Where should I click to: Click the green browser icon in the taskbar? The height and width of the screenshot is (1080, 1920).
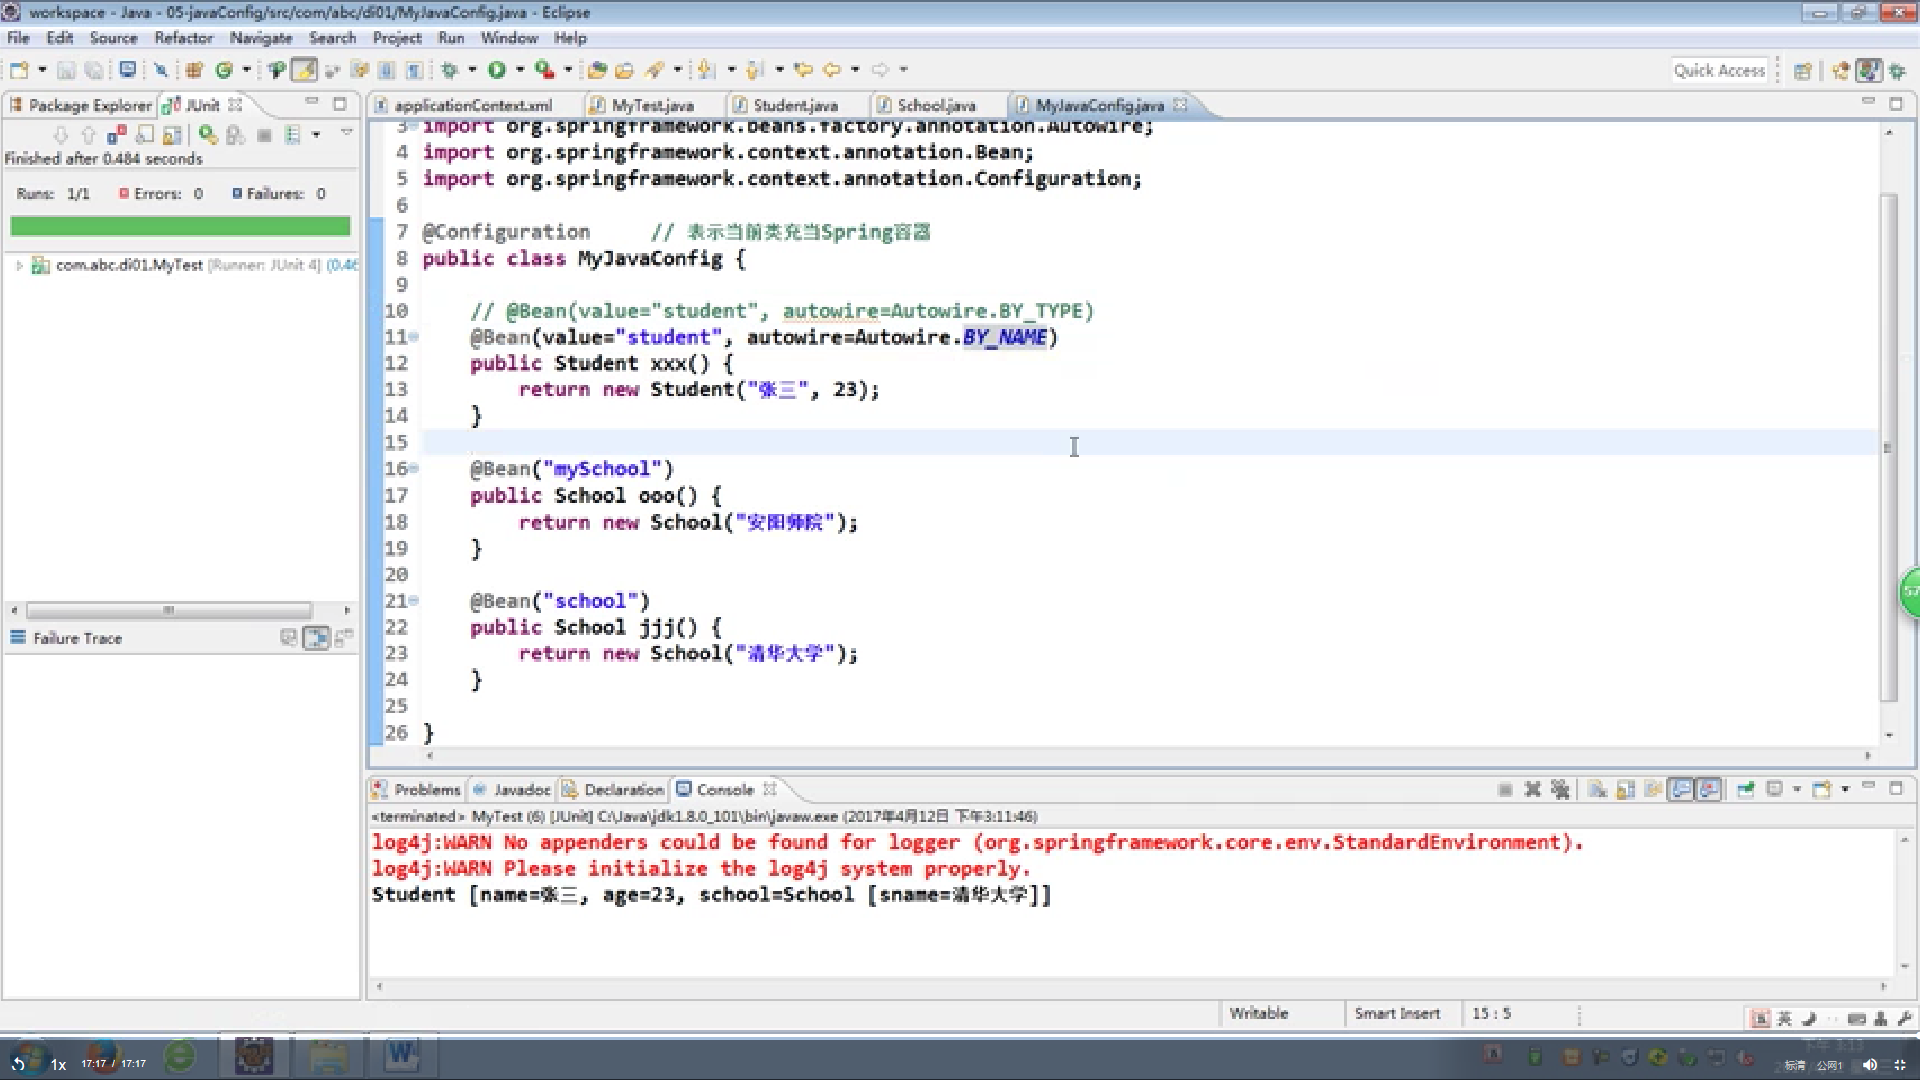(180, 1055)
